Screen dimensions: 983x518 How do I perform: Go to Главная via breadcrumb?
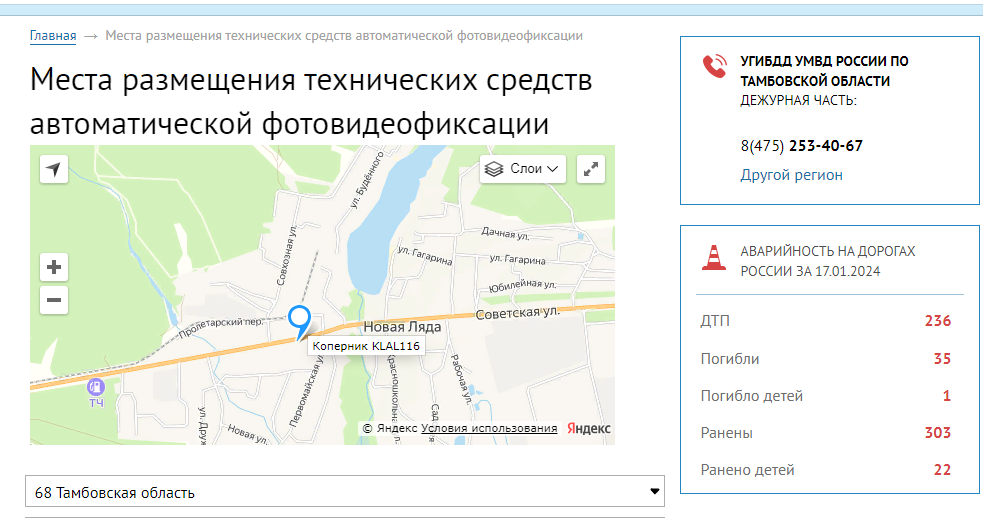click(53, 36)
